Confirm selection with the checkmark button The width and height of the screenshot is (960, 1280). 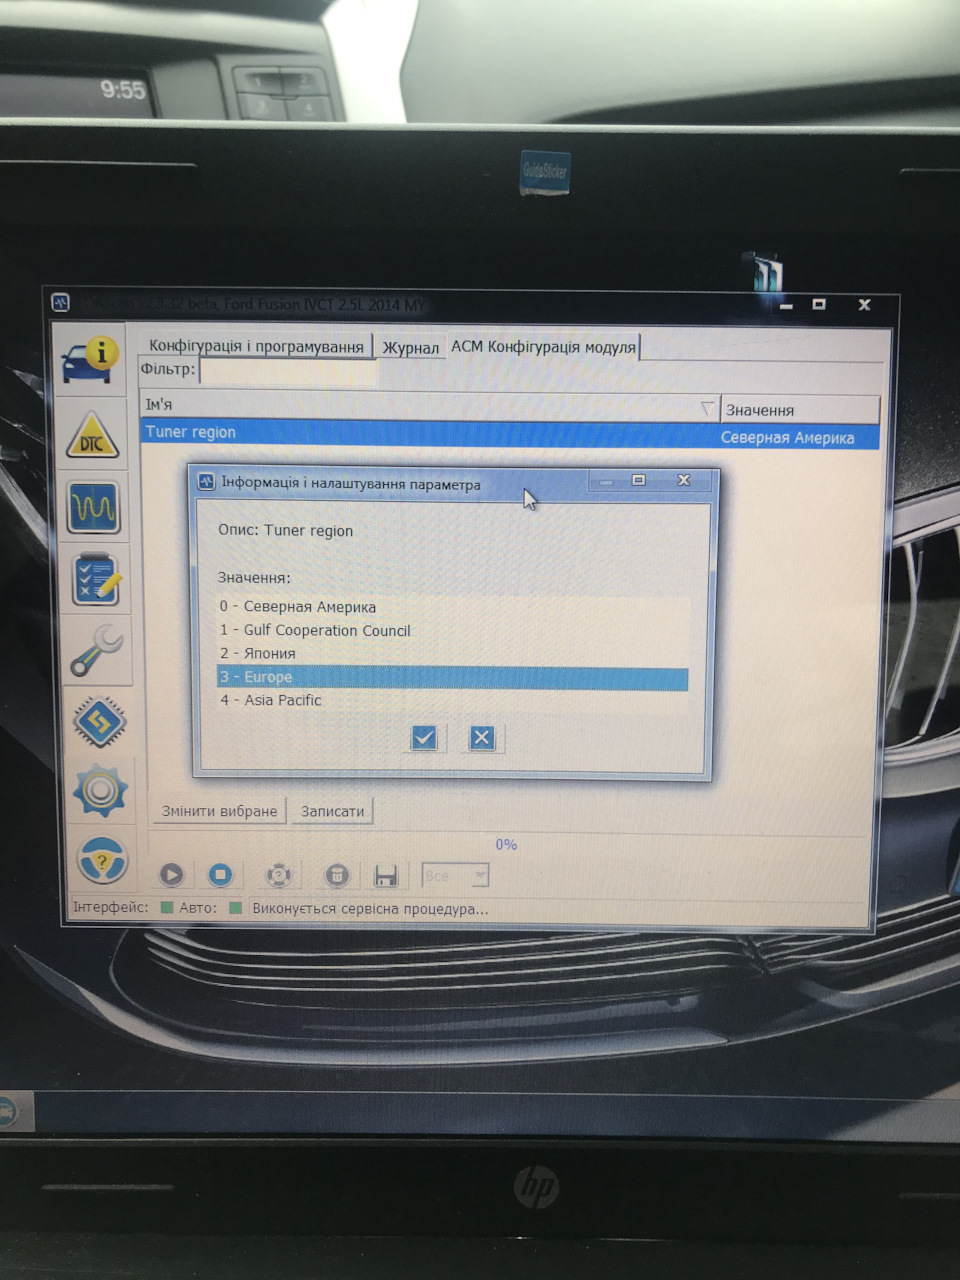pyautogui.click(x=424, y=738)
